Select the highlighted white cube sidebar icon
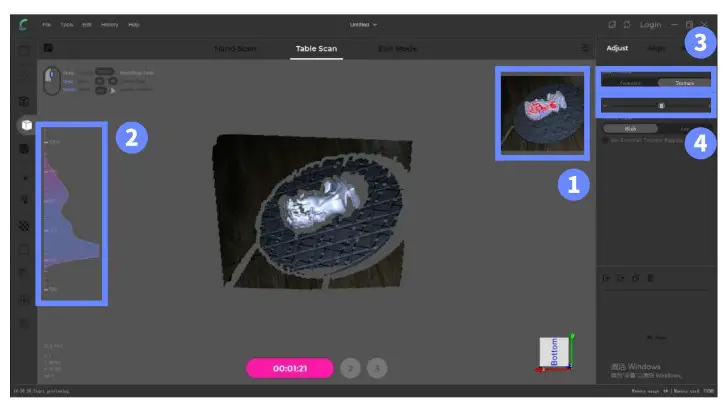 click(26, 125)
